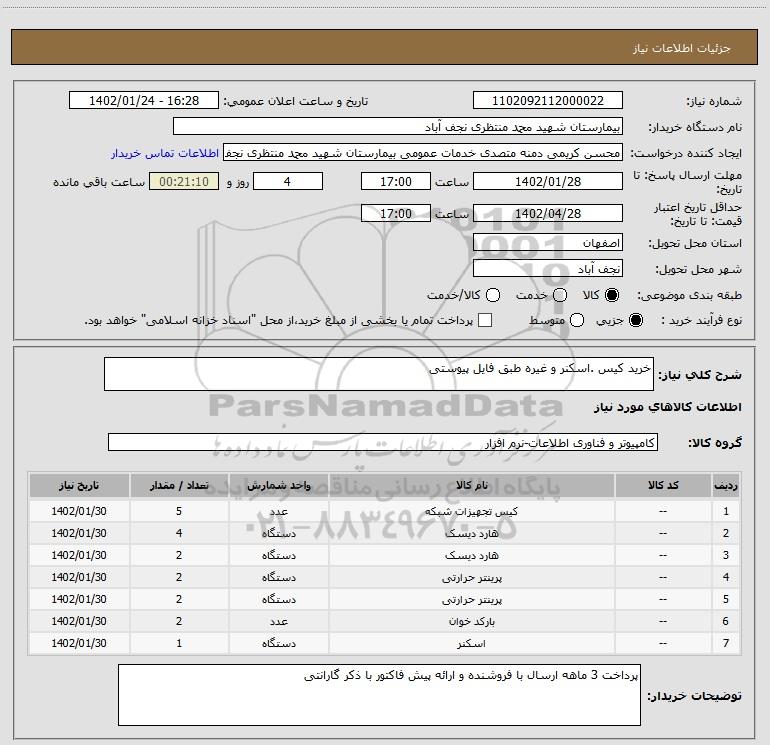The width and height of the screenshot is (770, 745).
Task: Open the اطلاعات تماس خریدار link
Action: click(x=165, y=153)
